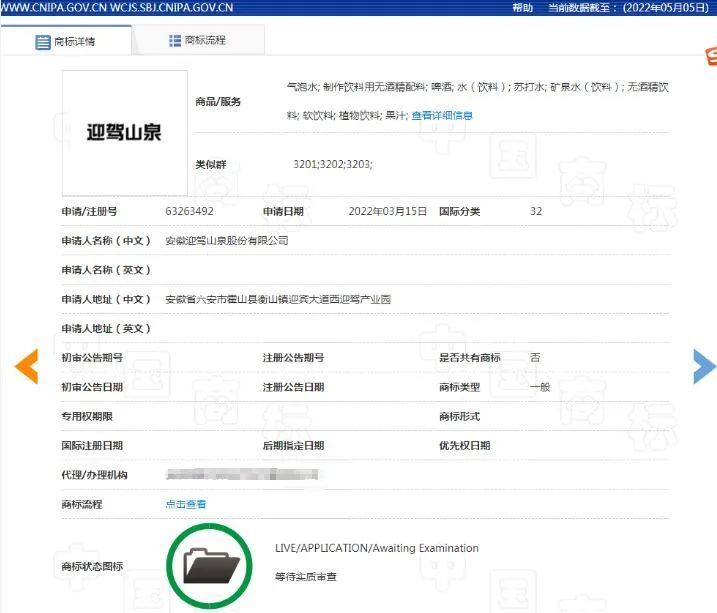Click the 注册公告日期 label
This screenshot has height=613, width=717.
point(294,387)
